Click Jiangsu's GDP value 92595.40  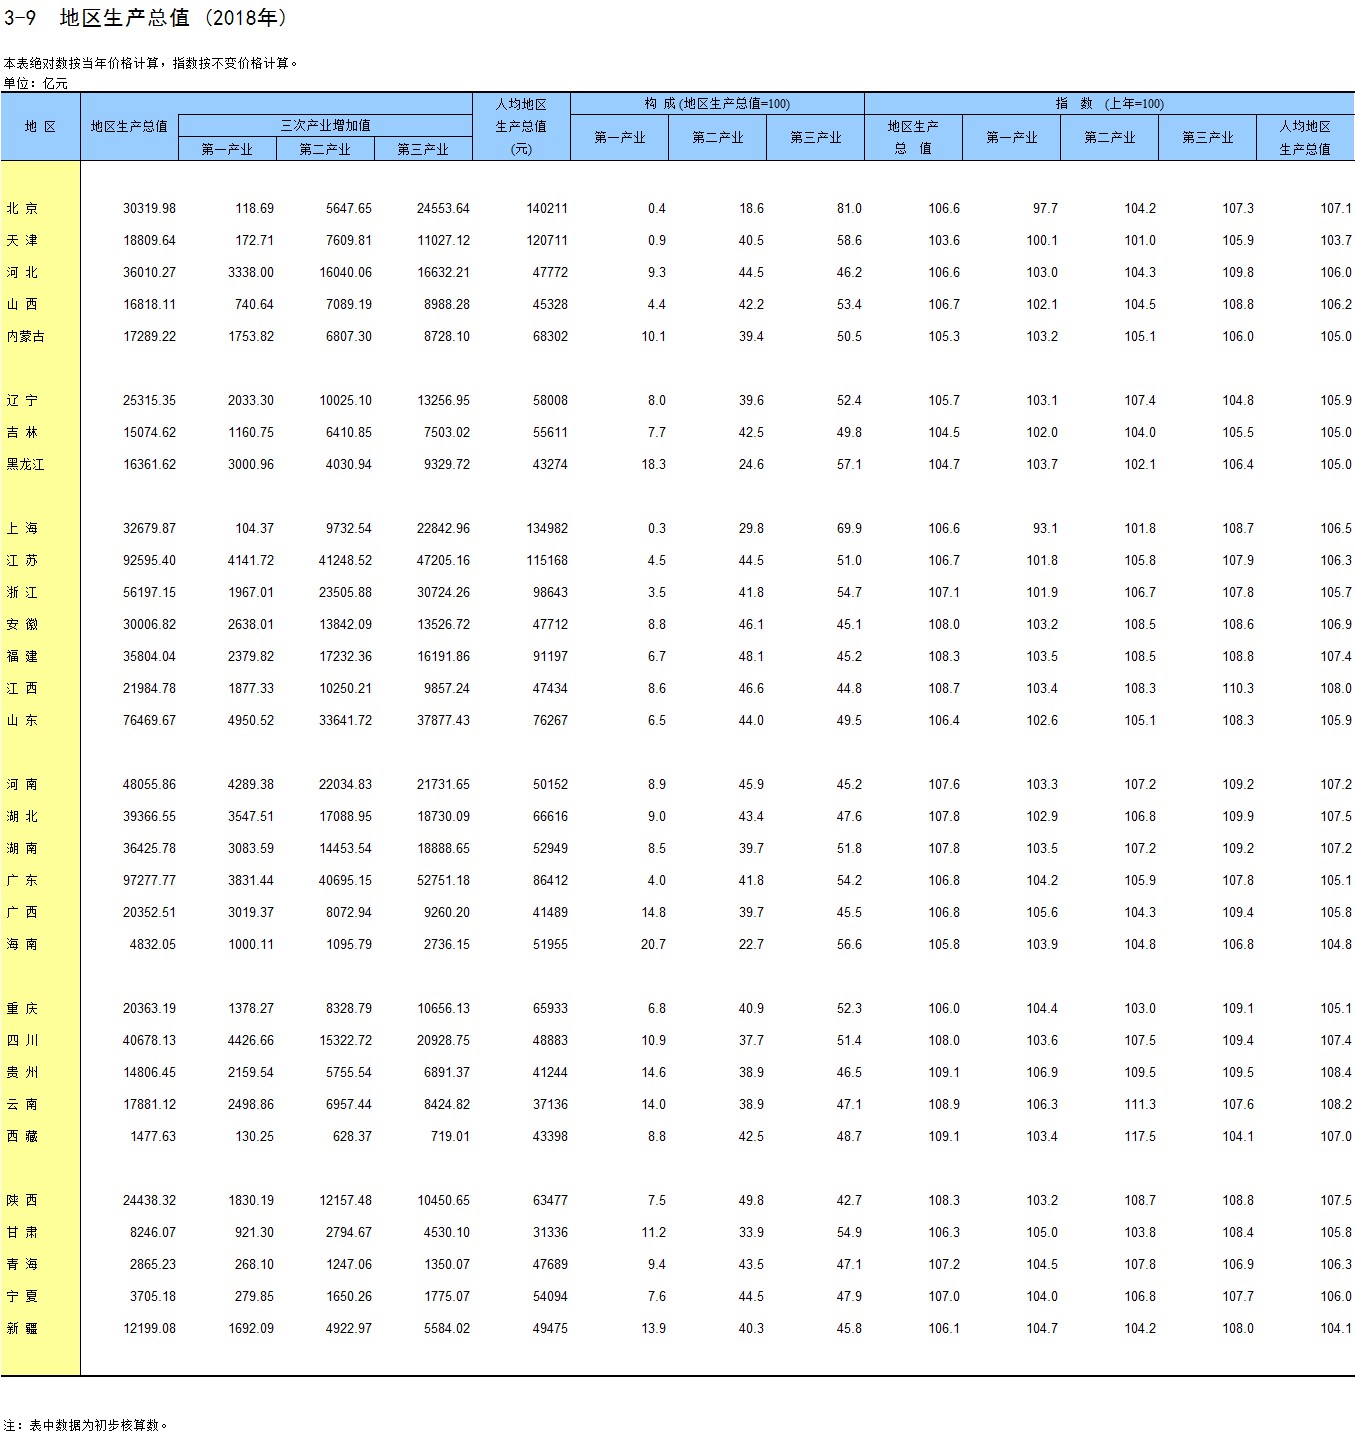click(x=149, y=560)
